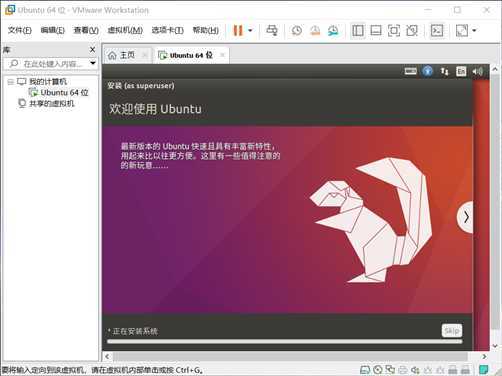The image size is (502, 376).
Task: Pause the virtual machine with the orange pause icon
Action: pyautogui.click(x=238, y=31)
